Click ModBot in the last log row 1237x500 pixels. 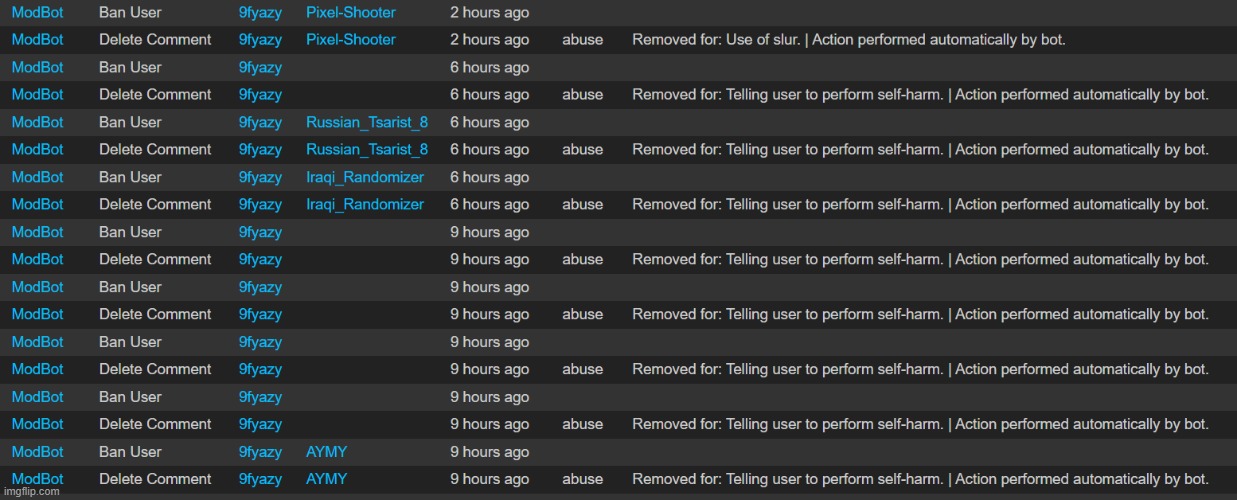[x=38, y=479]
